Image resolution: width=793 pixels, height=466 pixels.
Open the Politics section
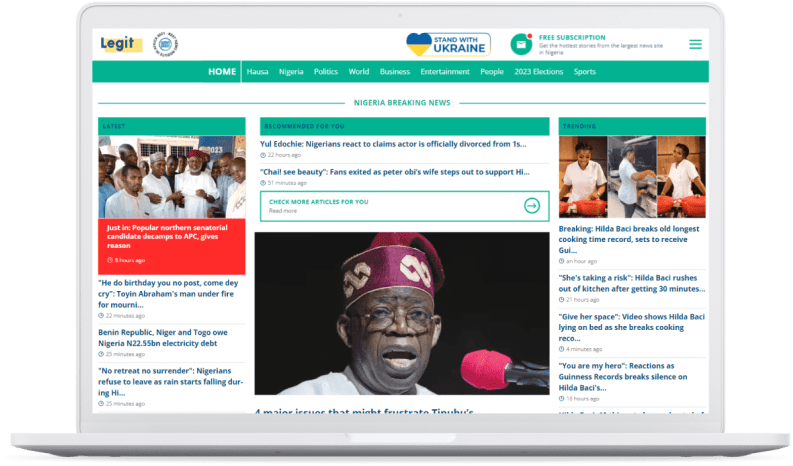click(x=326, y=72)
